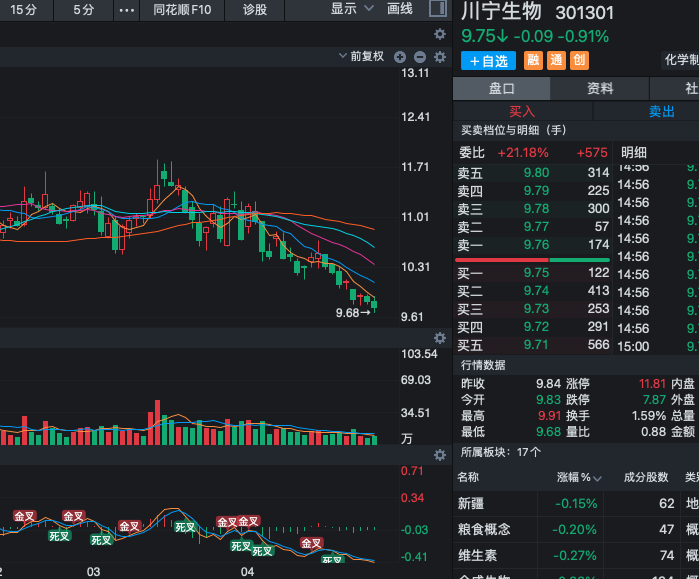Select 卖一 price 9.76 row
Image resolution: width=699 pixels, height=579 pixels.
(x=533, y=245)
